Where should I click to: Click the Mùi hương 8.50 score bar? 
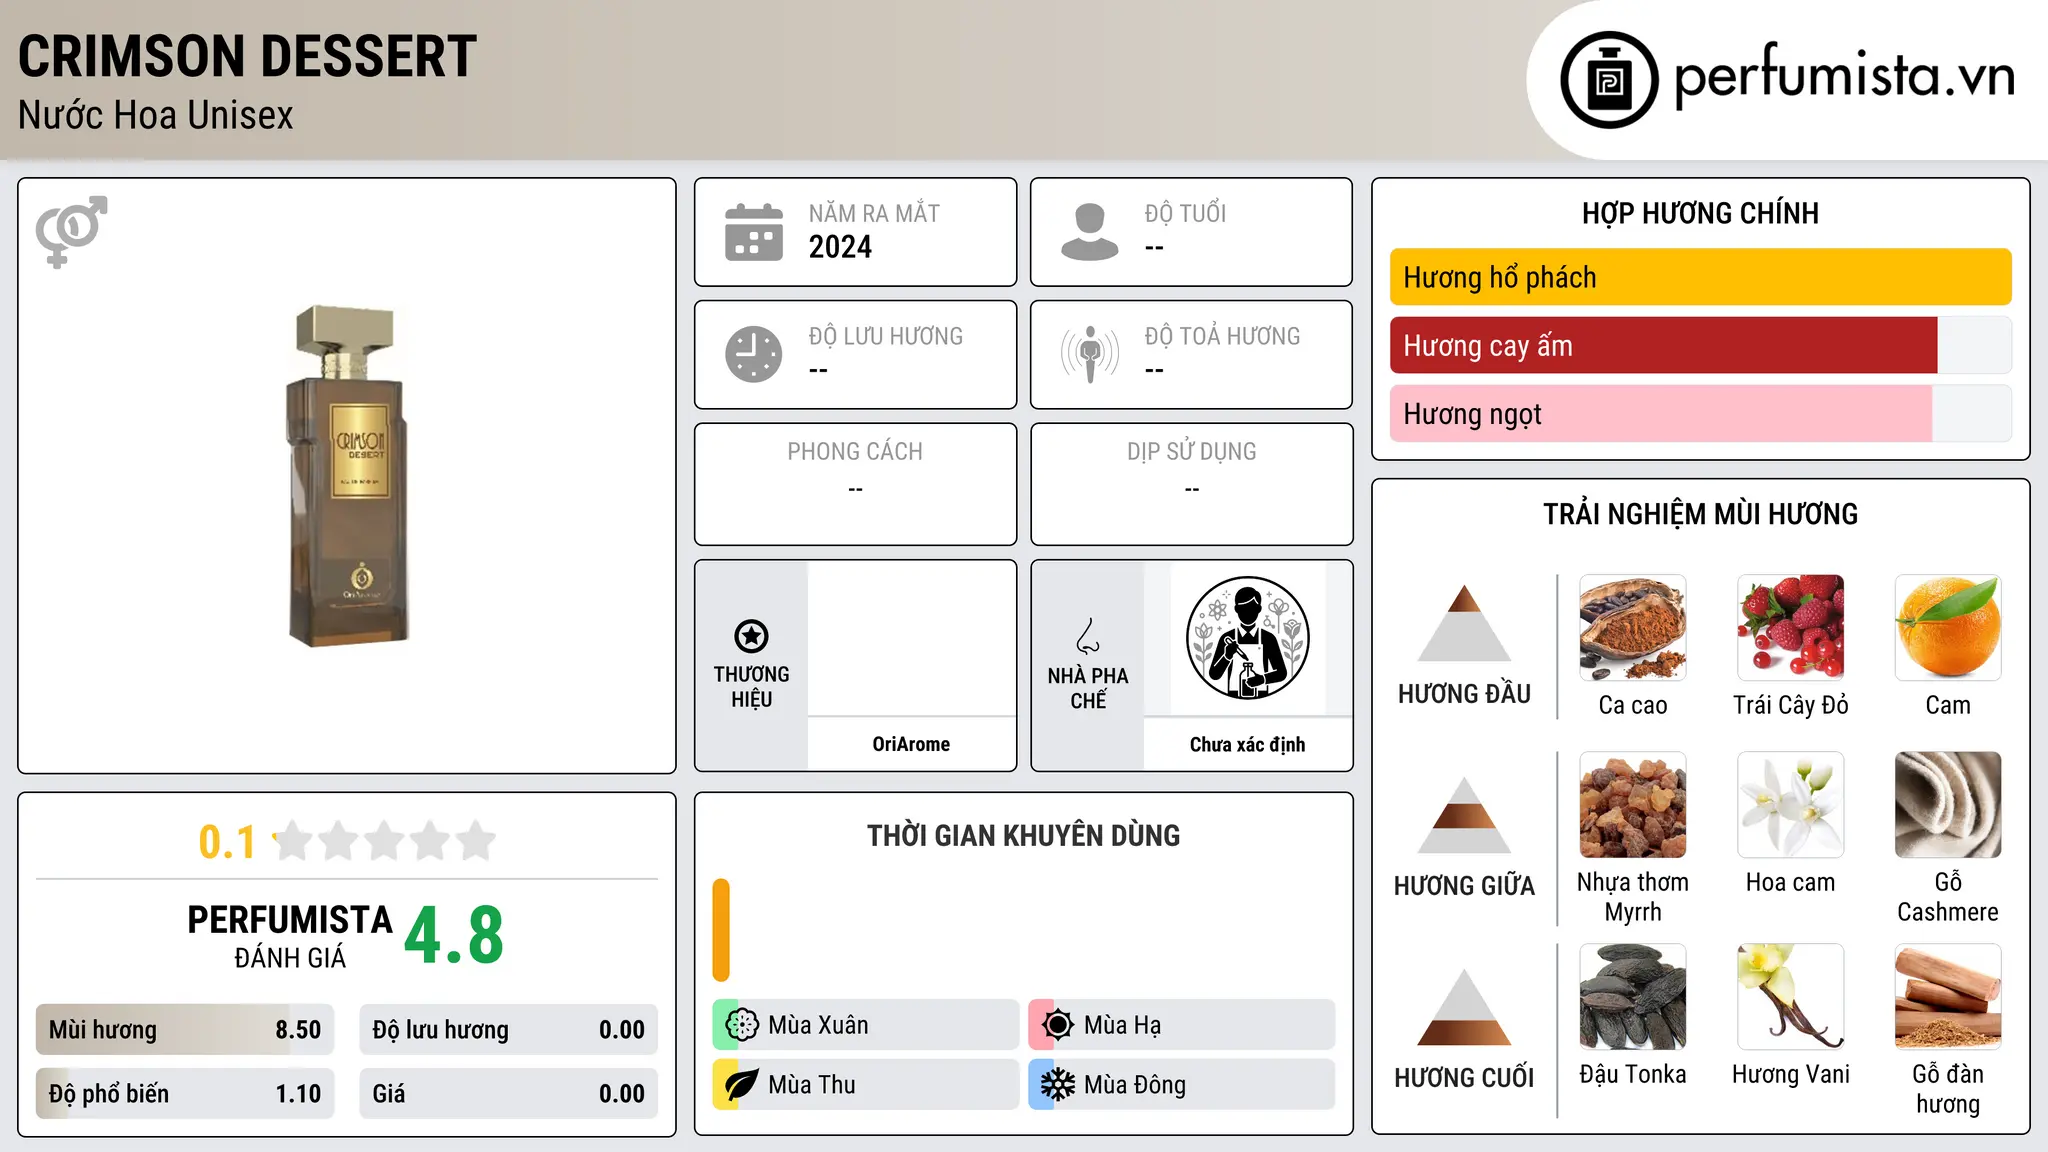coord(185,1030)
